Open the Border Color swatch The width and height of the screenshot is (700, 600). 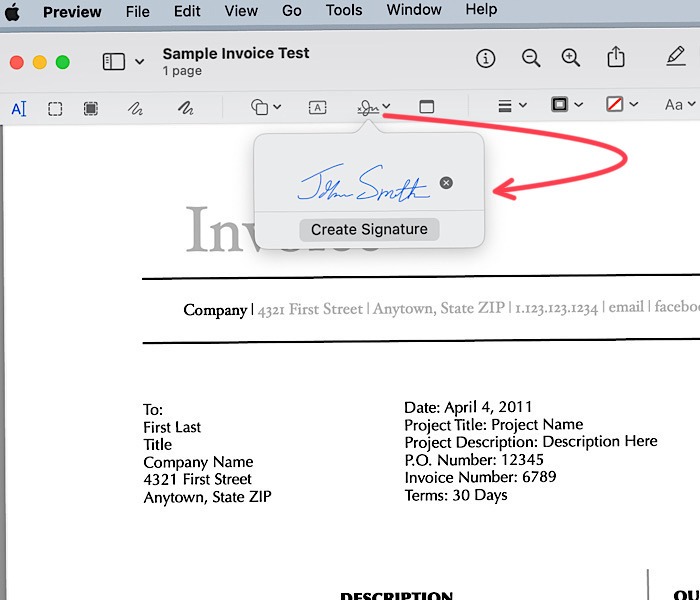[x=566, y=106]
